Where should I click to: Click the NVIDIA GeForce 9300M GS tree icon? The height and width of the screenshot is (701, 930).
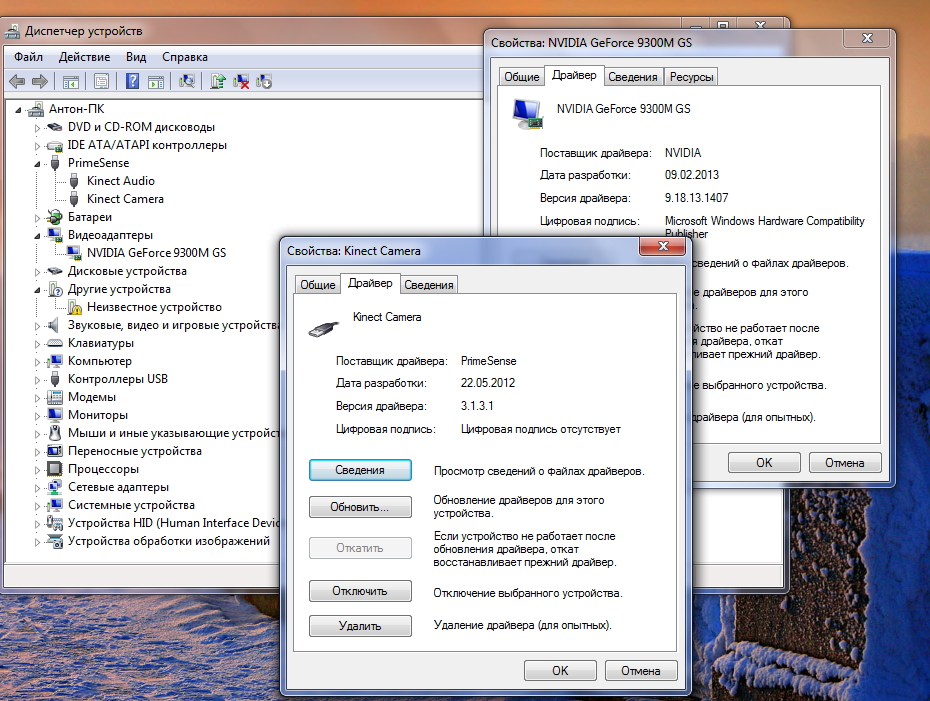tap(74, 253)
